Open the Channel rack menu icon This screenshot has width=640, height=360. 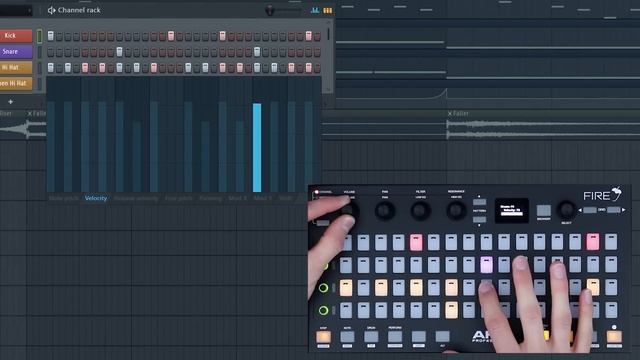pos(51,10)
